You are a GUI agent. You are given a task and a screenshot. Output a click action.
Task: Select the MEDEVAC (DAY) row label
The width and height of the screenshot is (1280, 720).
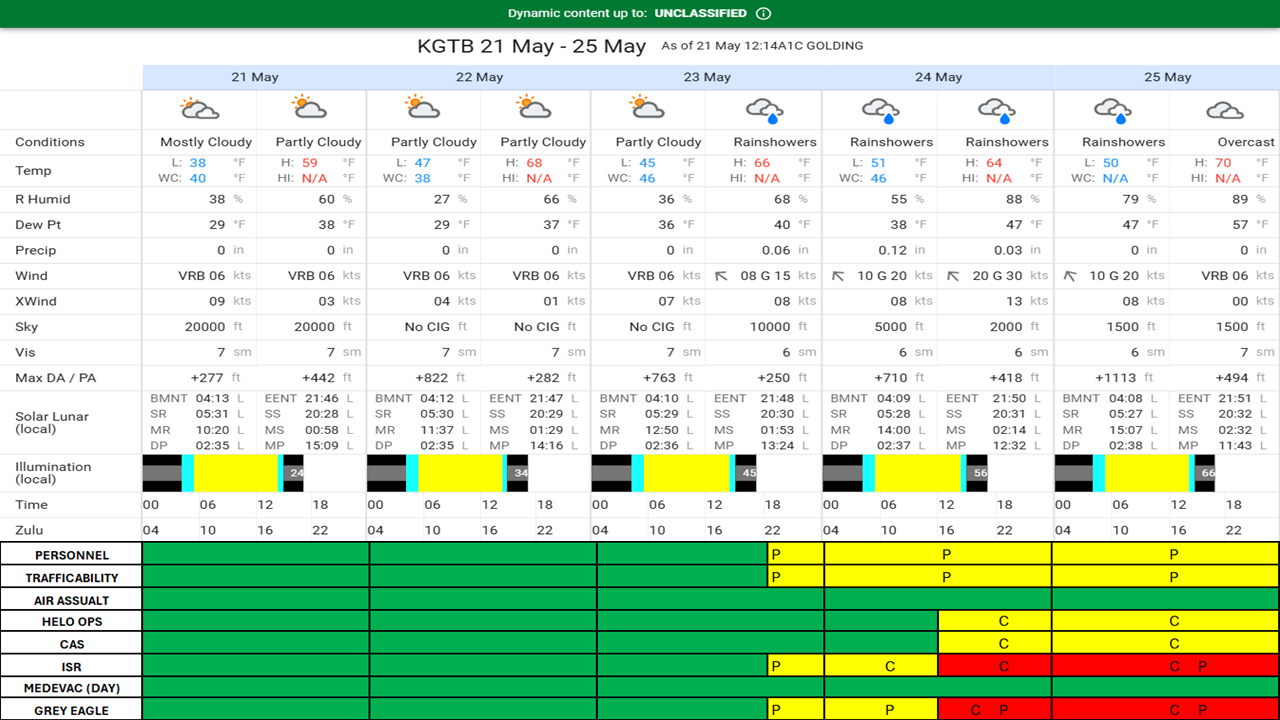pyautogui.click(x=72, y=689)
